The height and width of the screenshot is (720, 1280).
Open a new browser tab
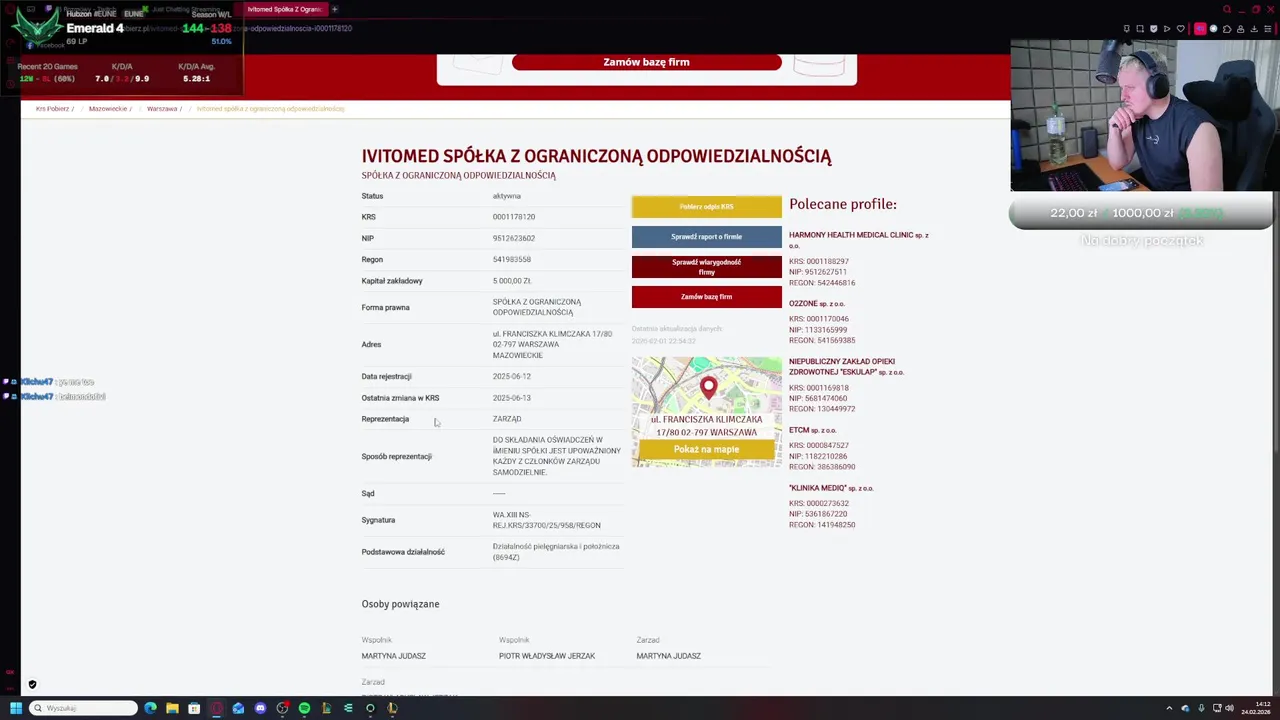[x=335, y=9]
